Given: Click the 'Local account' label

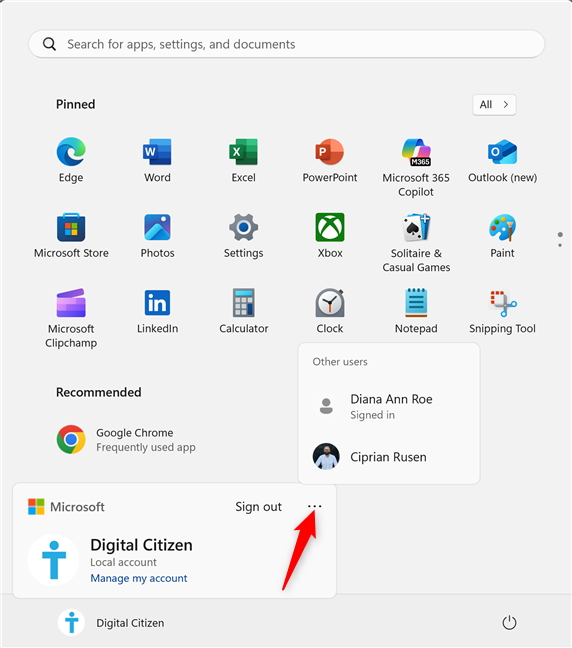Looking at the screenshot, I should point(123,562).
